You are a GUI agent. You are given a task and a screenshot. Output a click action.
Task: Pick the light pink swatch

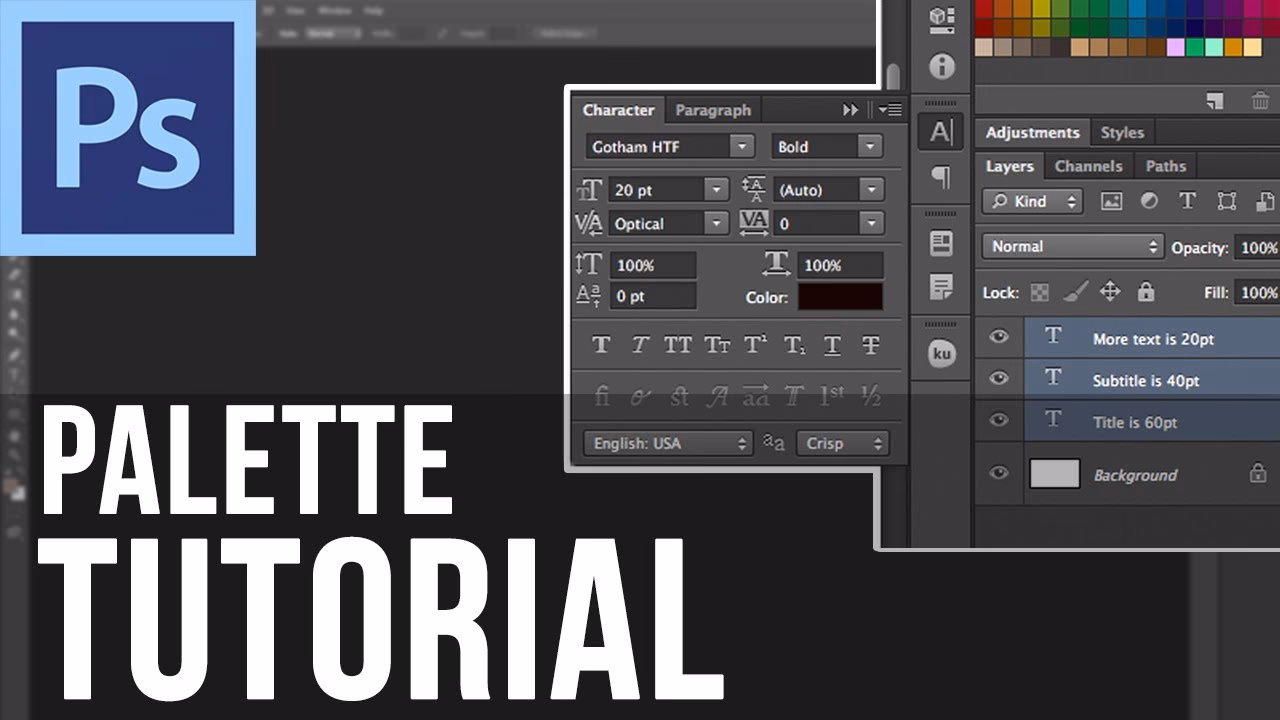click(1176, 47)
